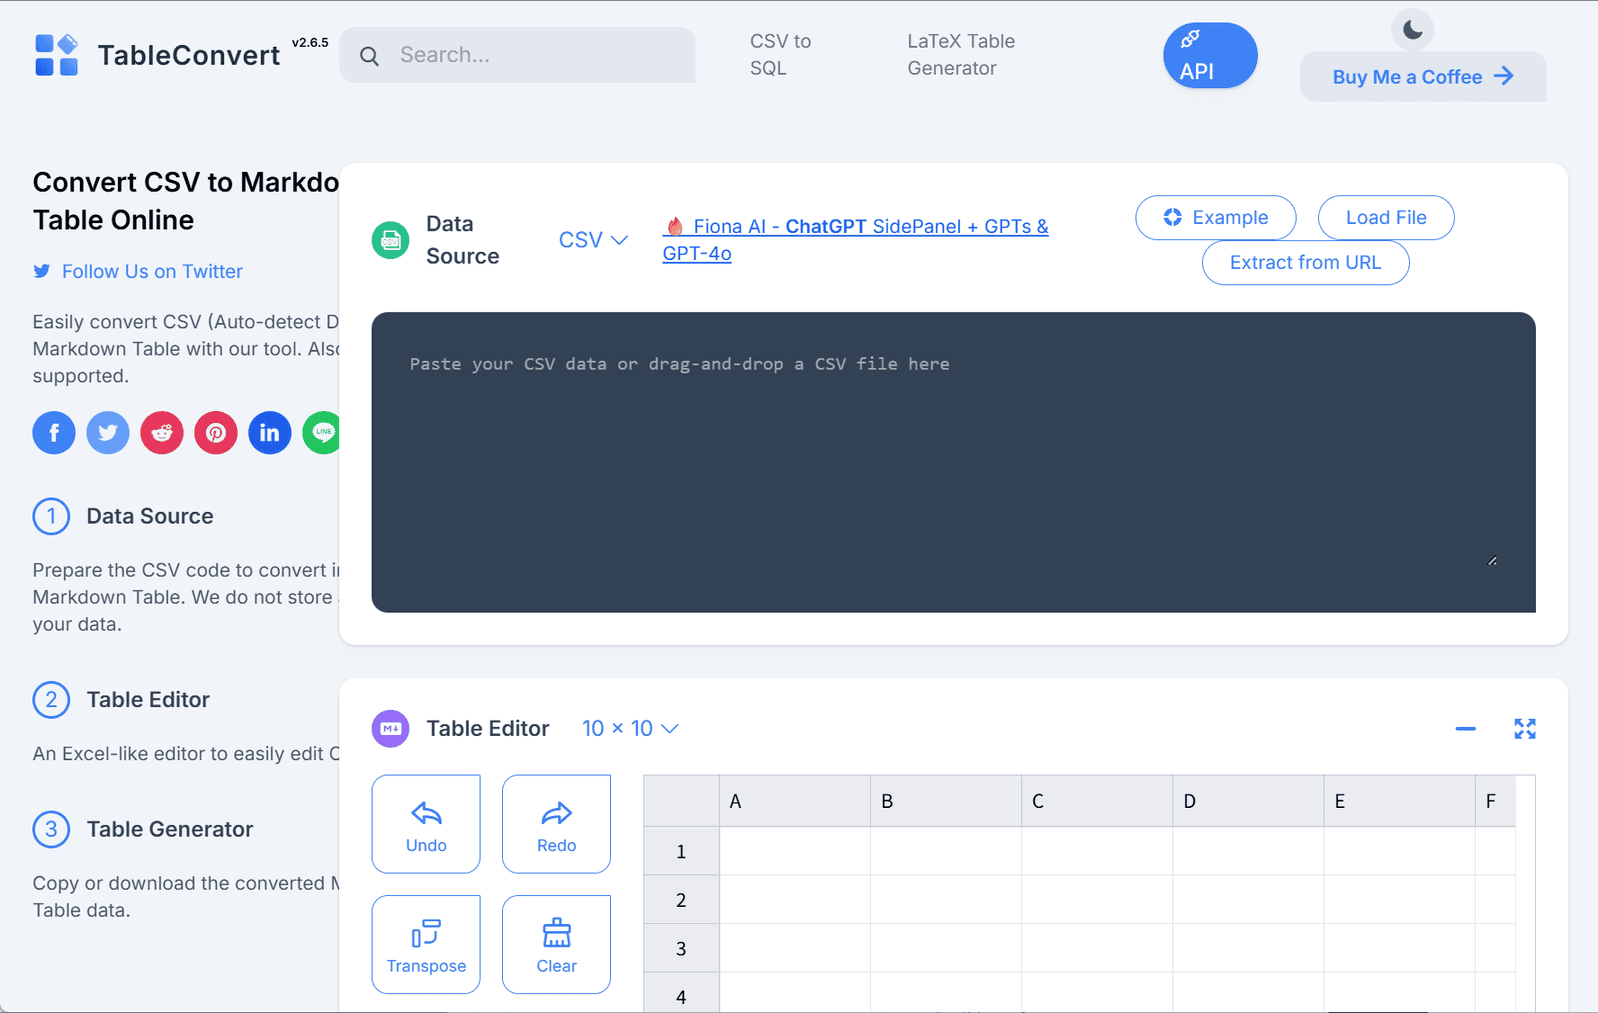Select row 2 header
This screenshot has height=1013, width=1598.
click(x=681, y=900)
